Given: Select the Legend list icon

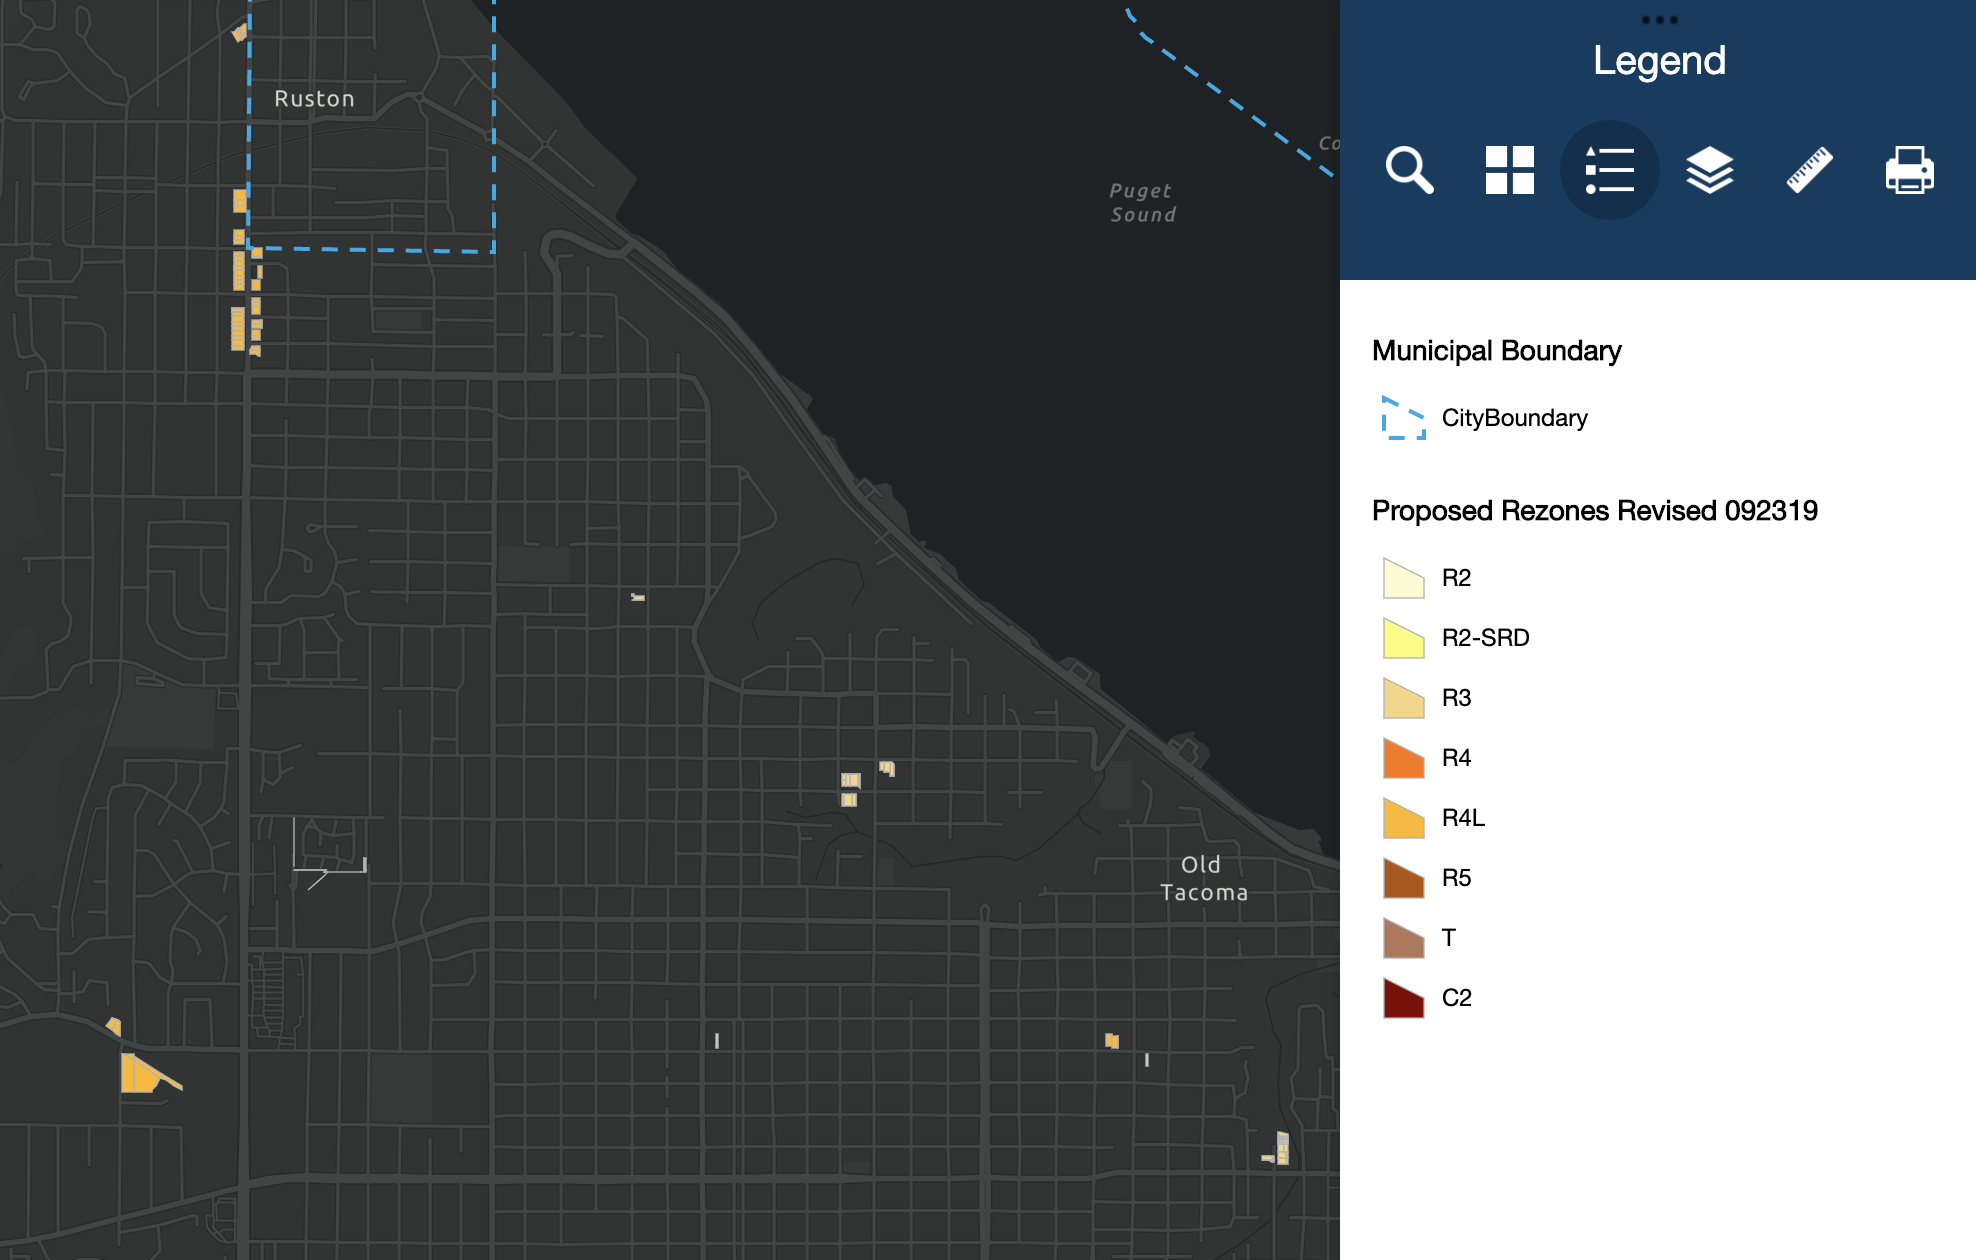Looking at the screenshot, I should (x=1609, y=170).
